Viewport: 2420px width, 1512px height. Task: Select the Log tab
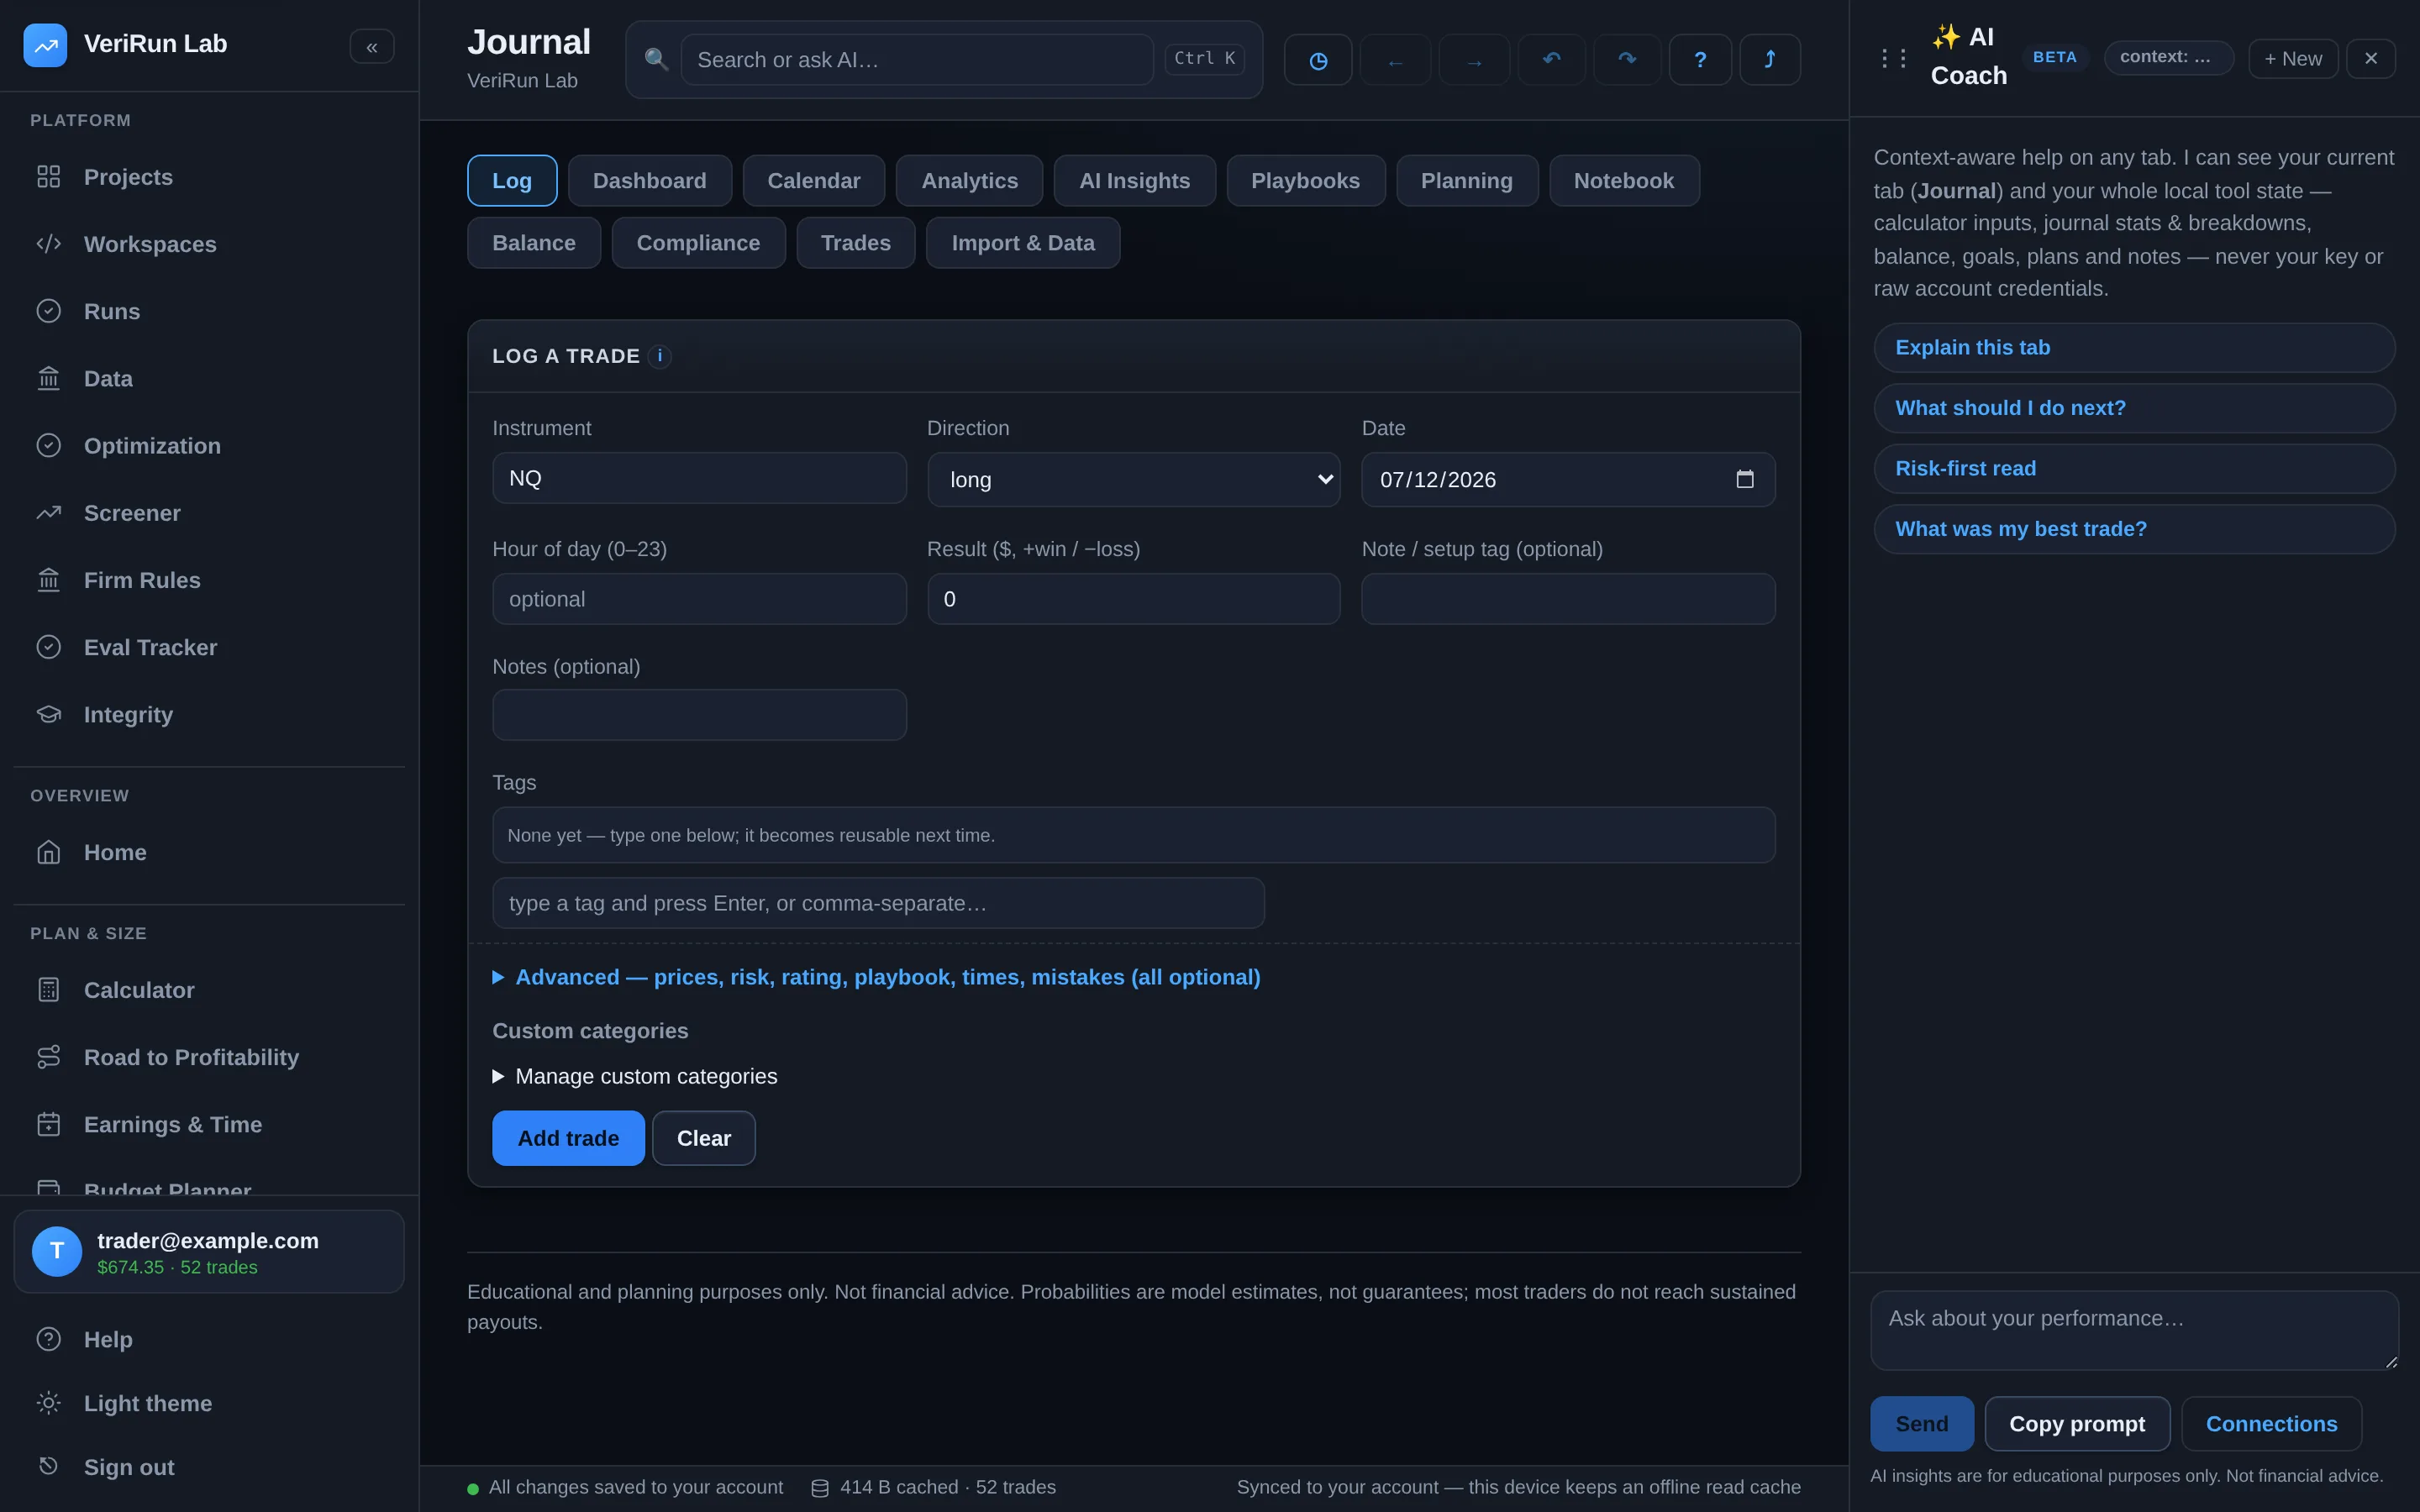512,181
